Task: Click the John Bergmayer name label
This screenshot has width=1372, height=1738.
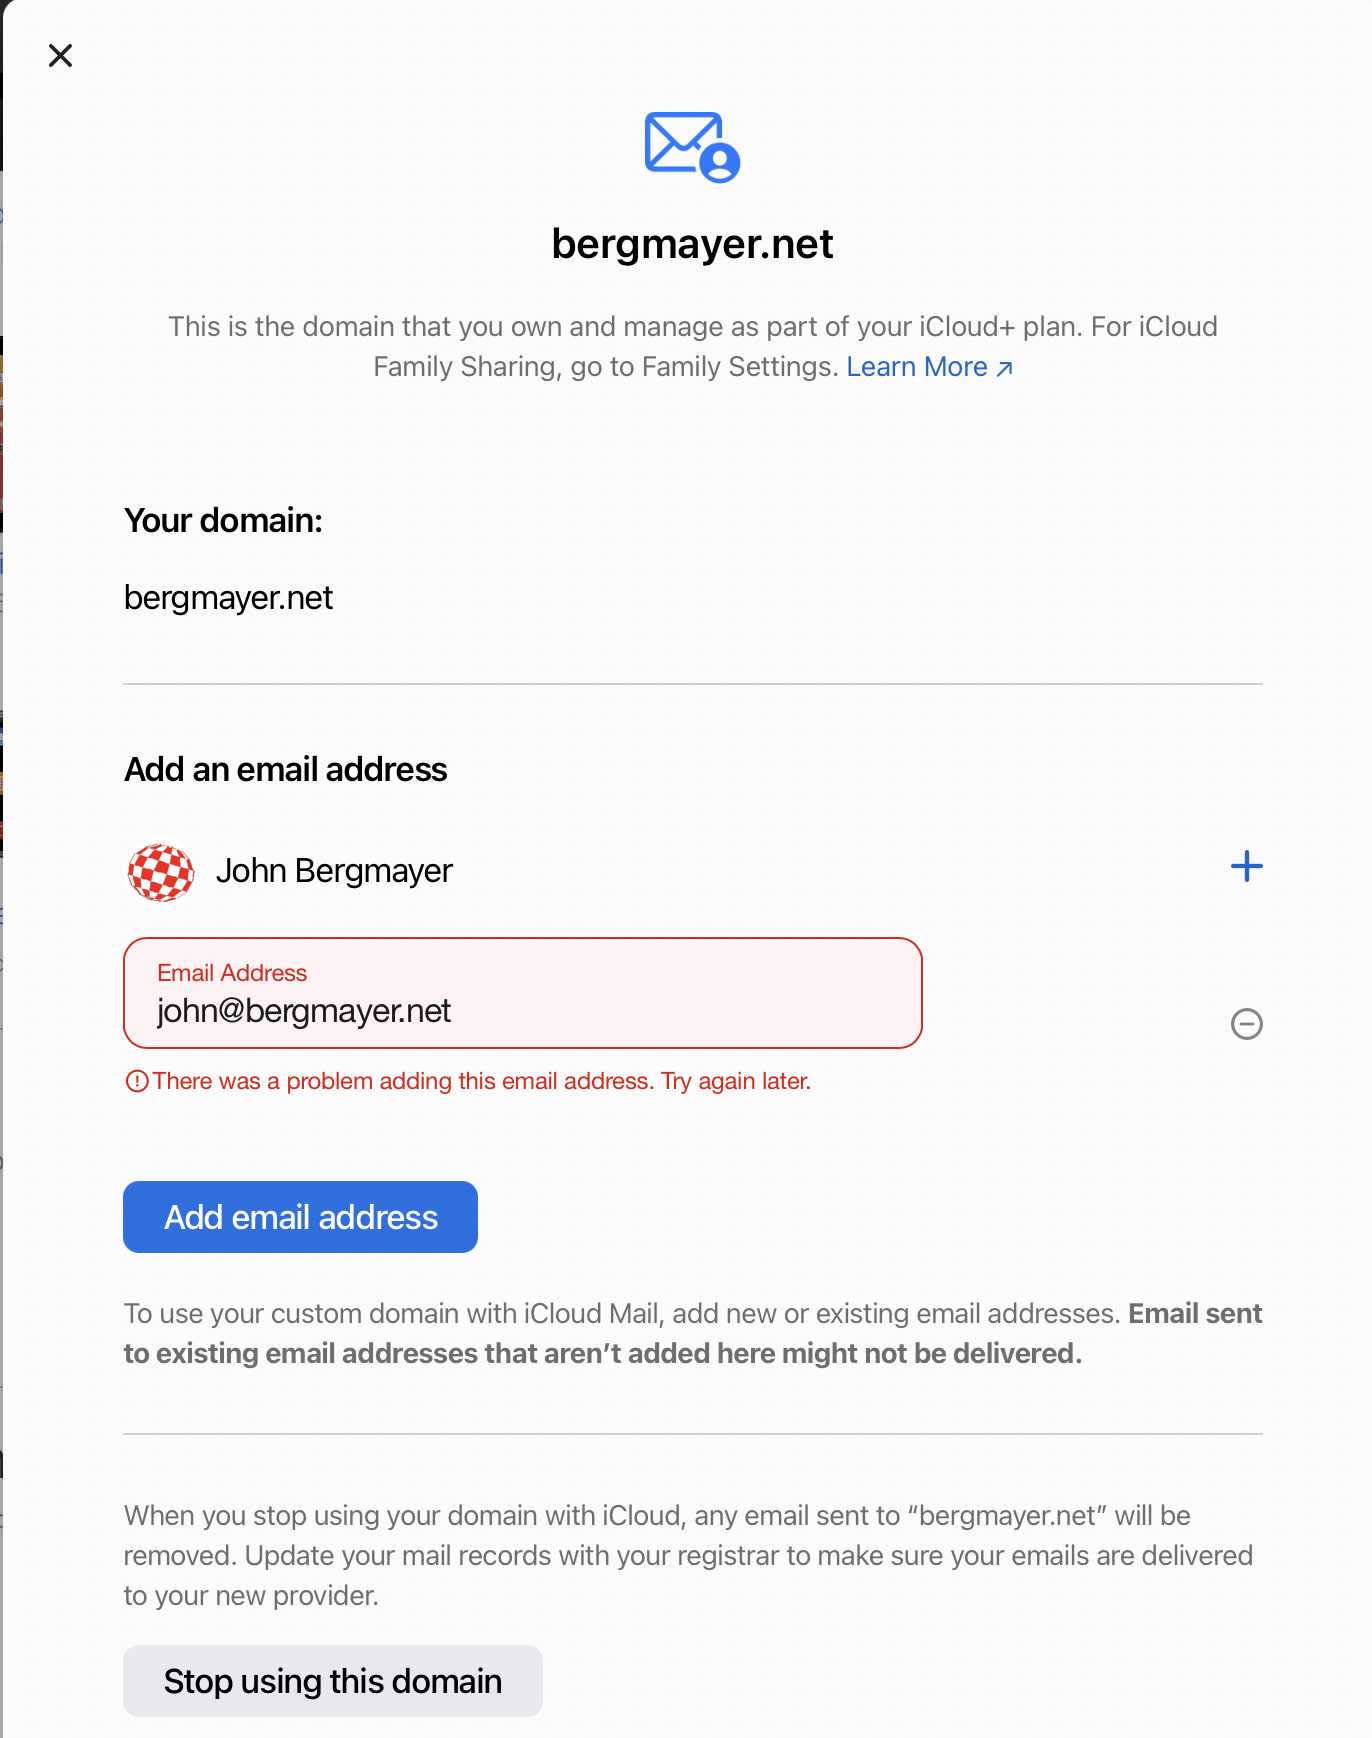Action: (x=334, y=871)
